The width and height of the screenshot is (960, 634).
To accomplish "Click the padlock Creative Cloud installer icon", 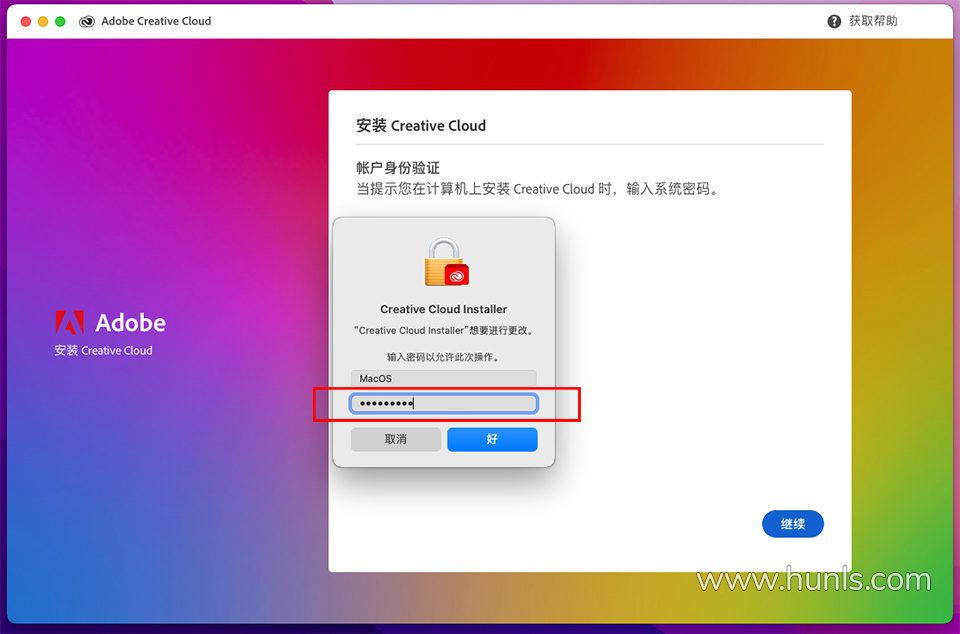I will (x=446, y=262).
